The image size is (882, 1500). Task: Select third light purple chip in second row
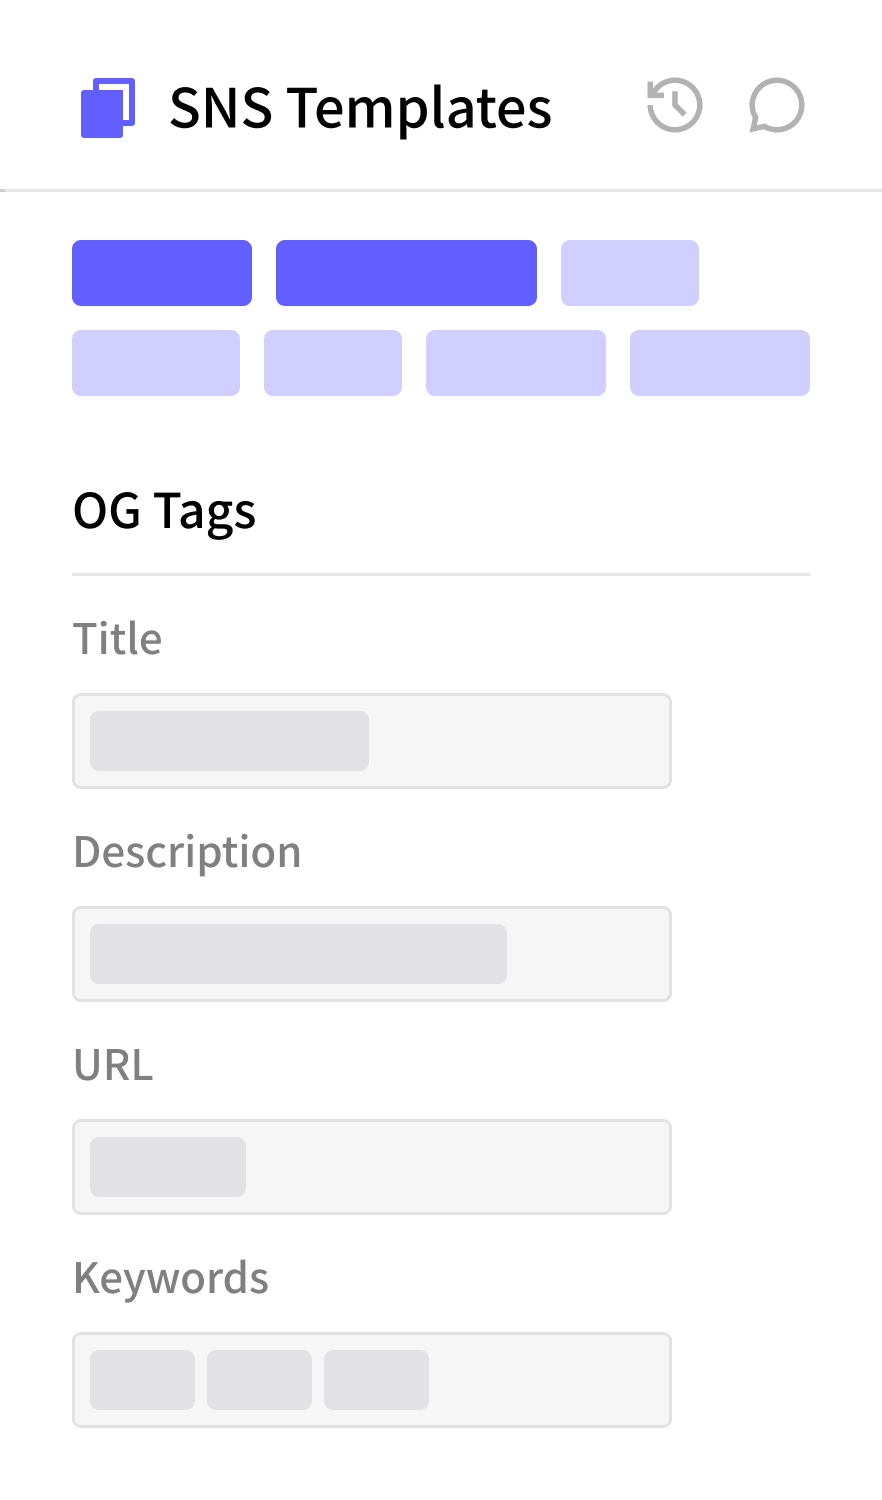click(516, 363)
